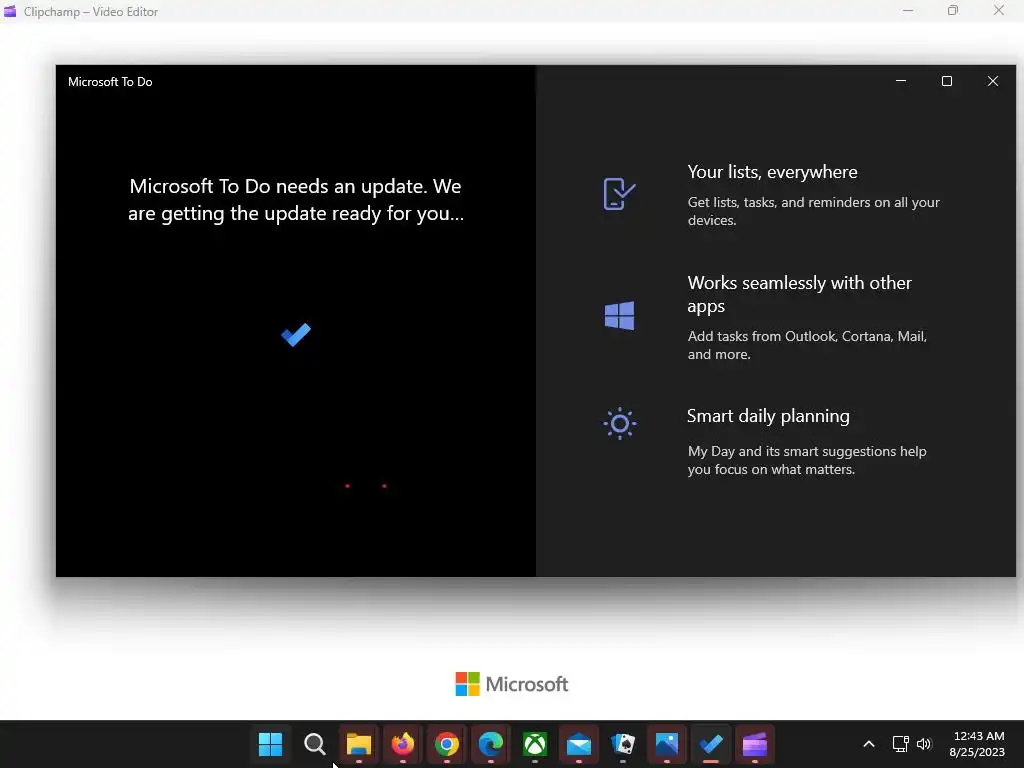The height and width of the screenshot is (768, 1024).
Task: Open volume control in the system tray
Action: (x=924, y=744)
